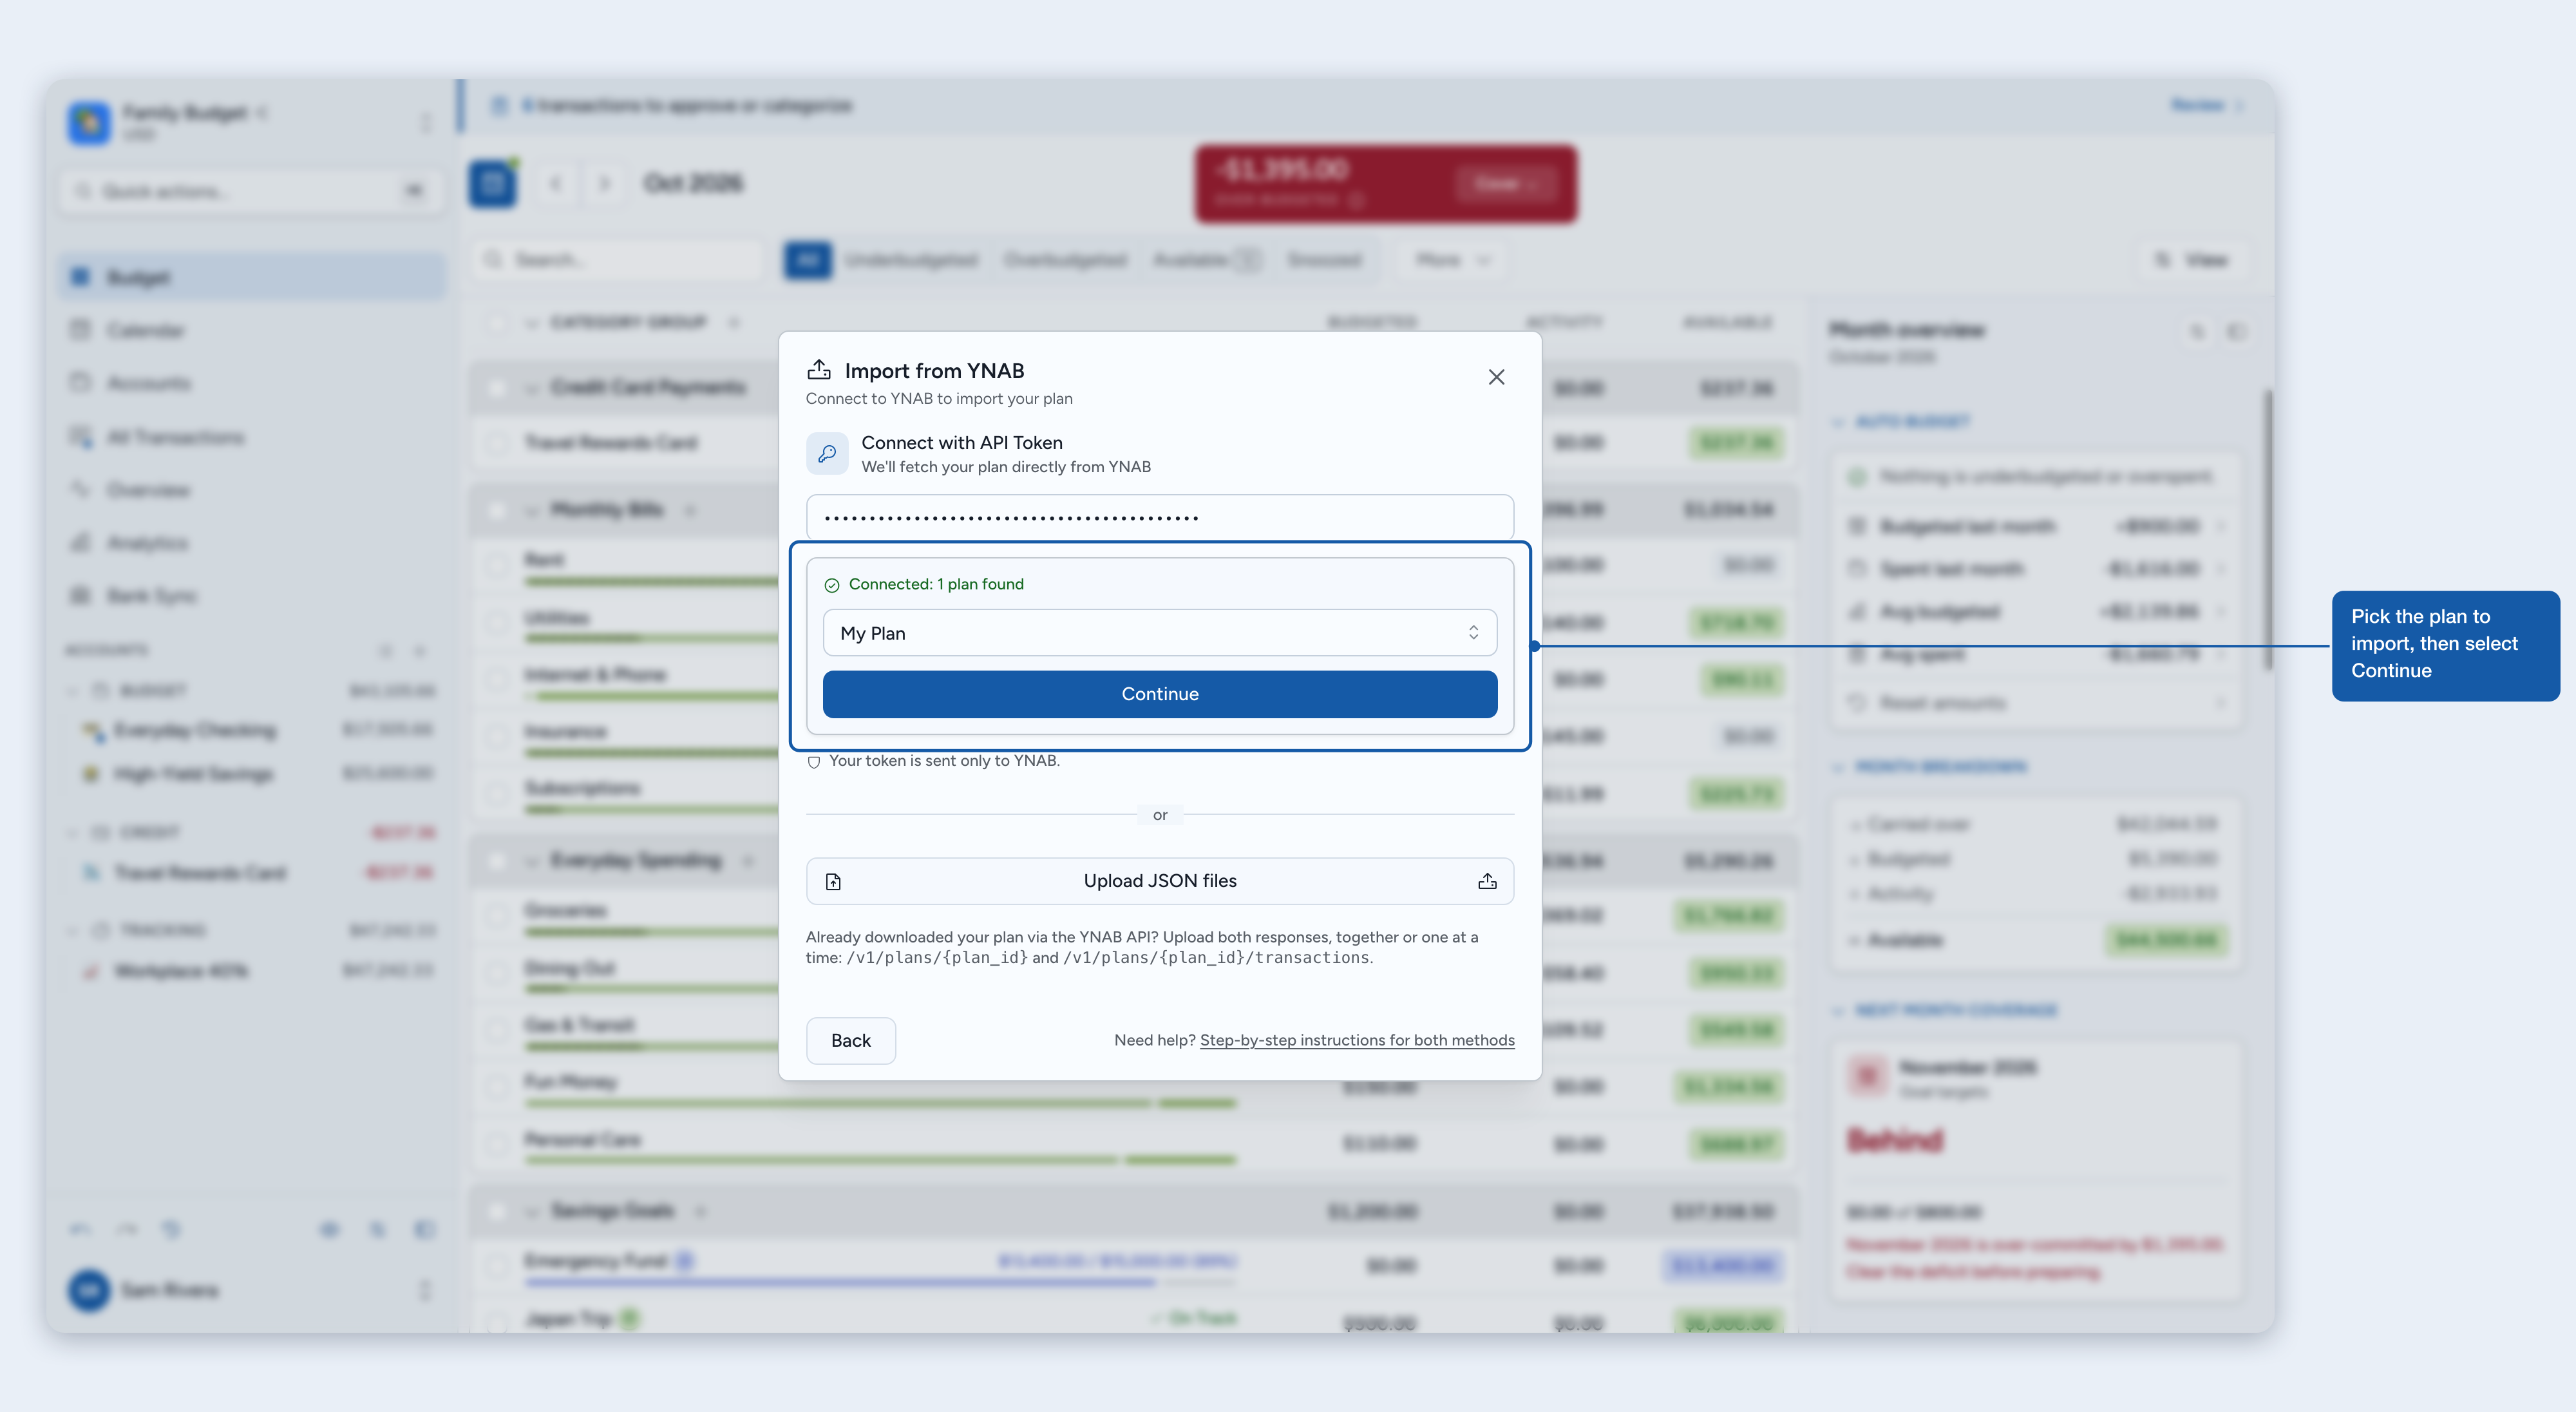Open the My Plan dropdown
2576x1412 pixels.
(x=1160, y=633)
